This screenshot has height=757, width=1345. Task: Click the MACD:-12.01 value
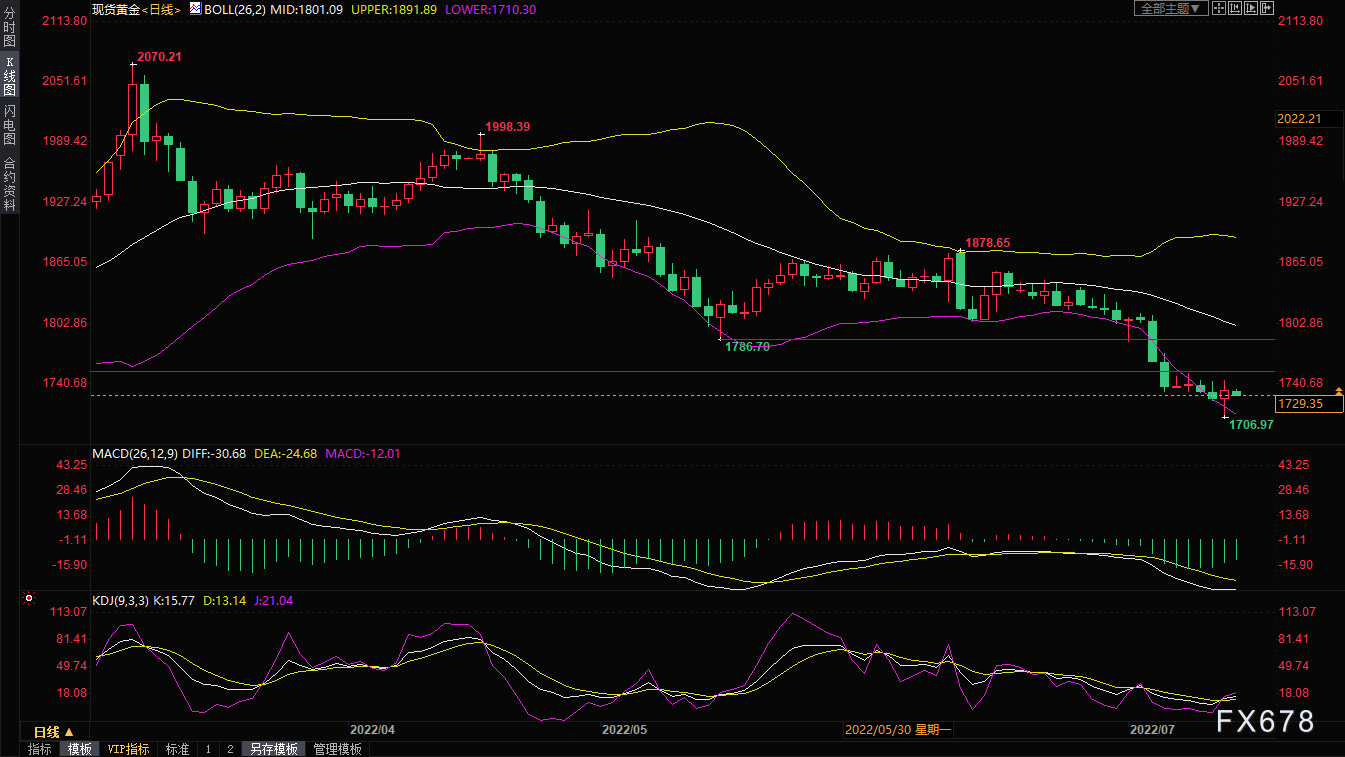(364, 453)
